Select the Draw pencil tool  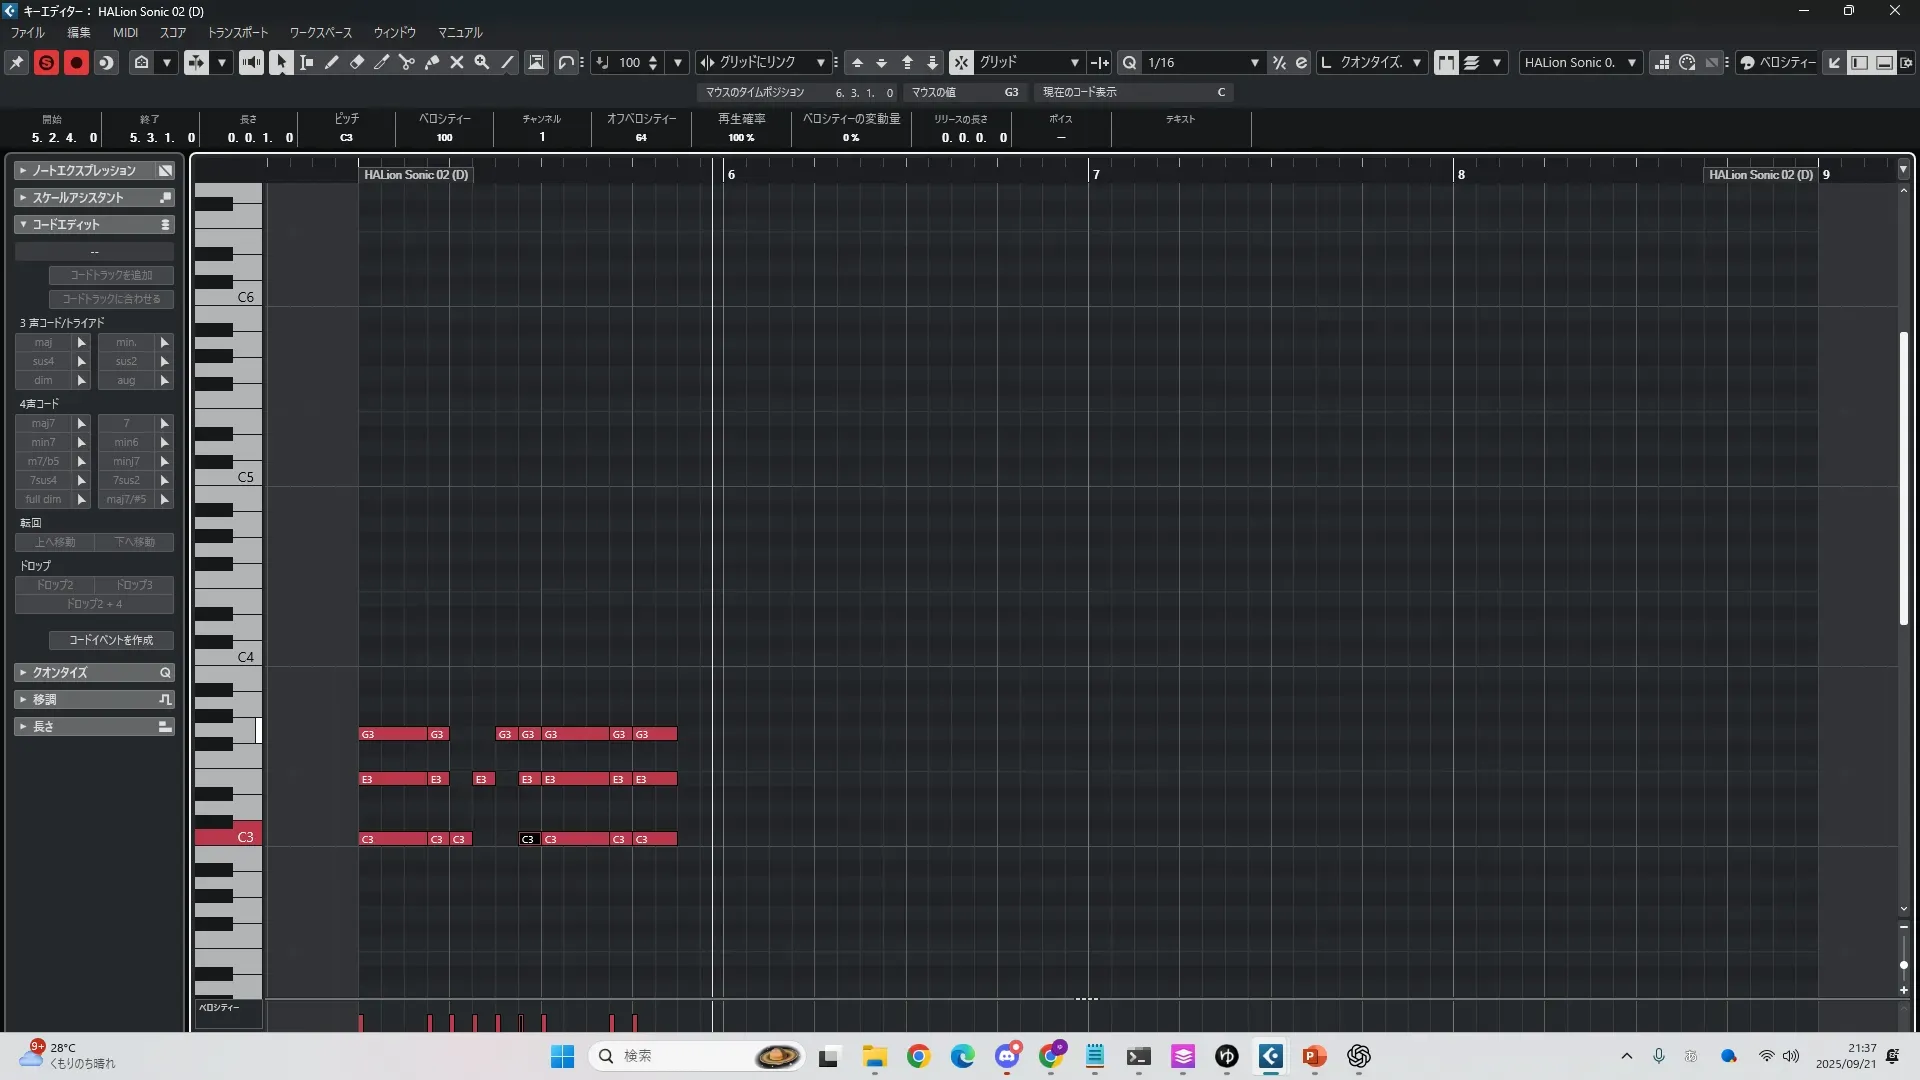click(x=332, y=62)
